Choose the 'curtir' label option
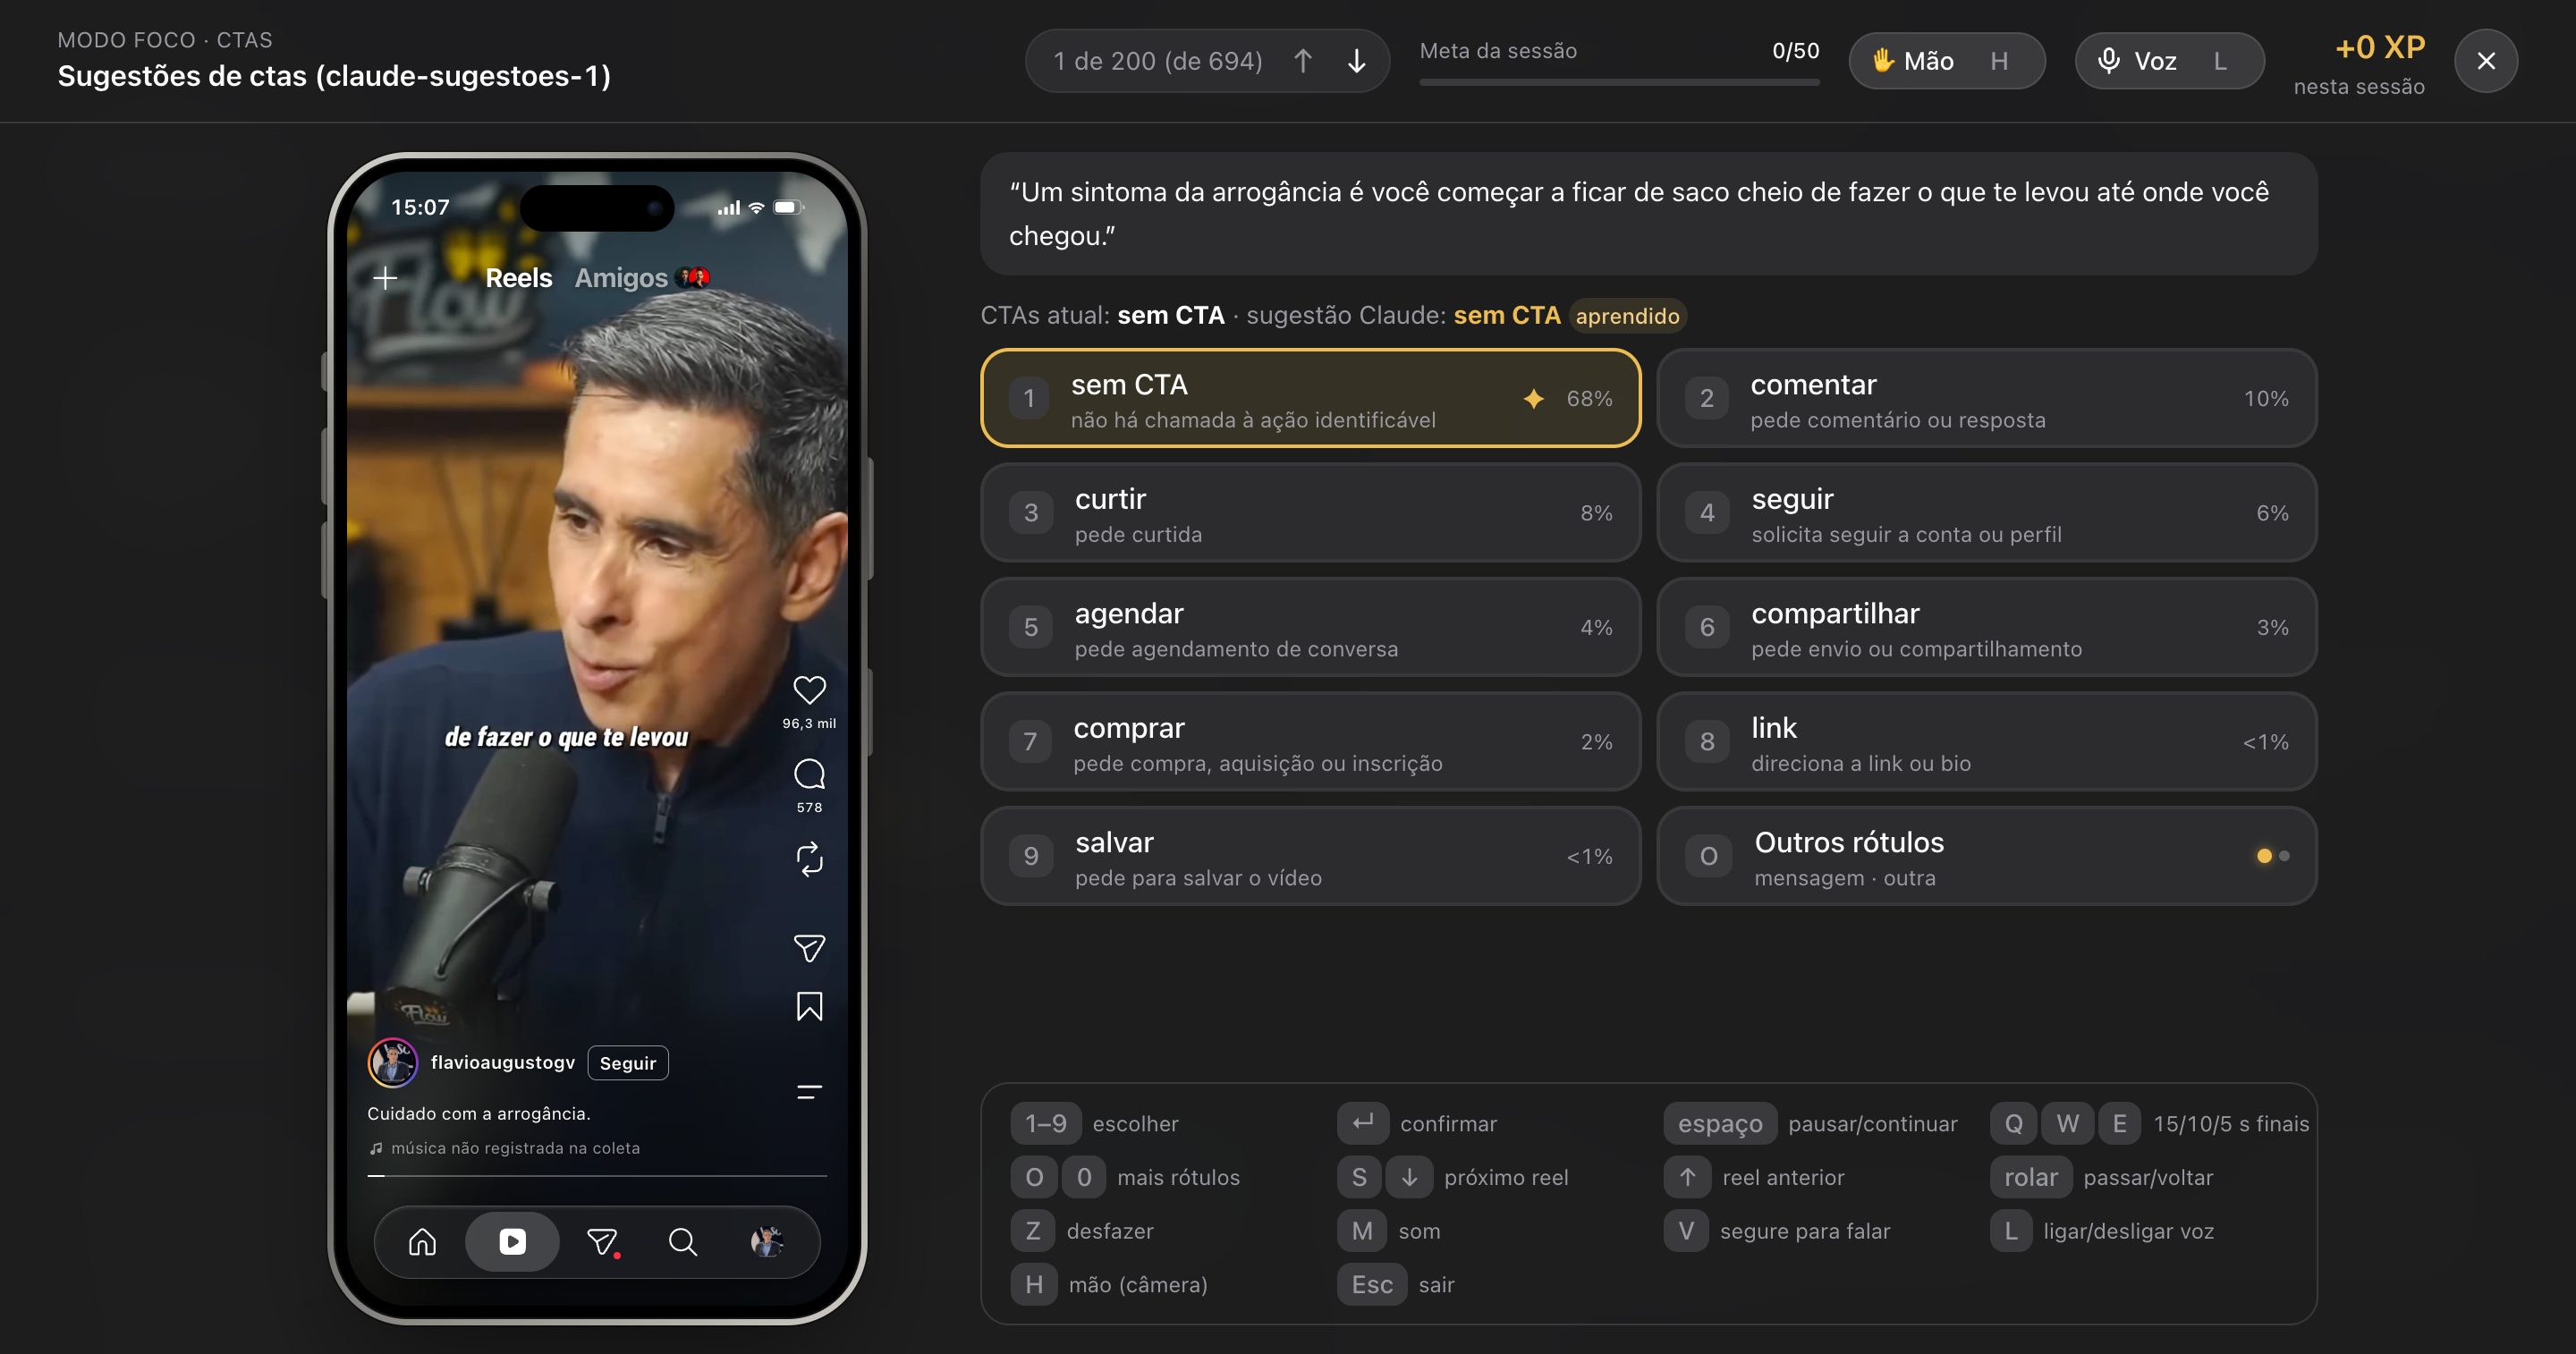 [1310, 512]
